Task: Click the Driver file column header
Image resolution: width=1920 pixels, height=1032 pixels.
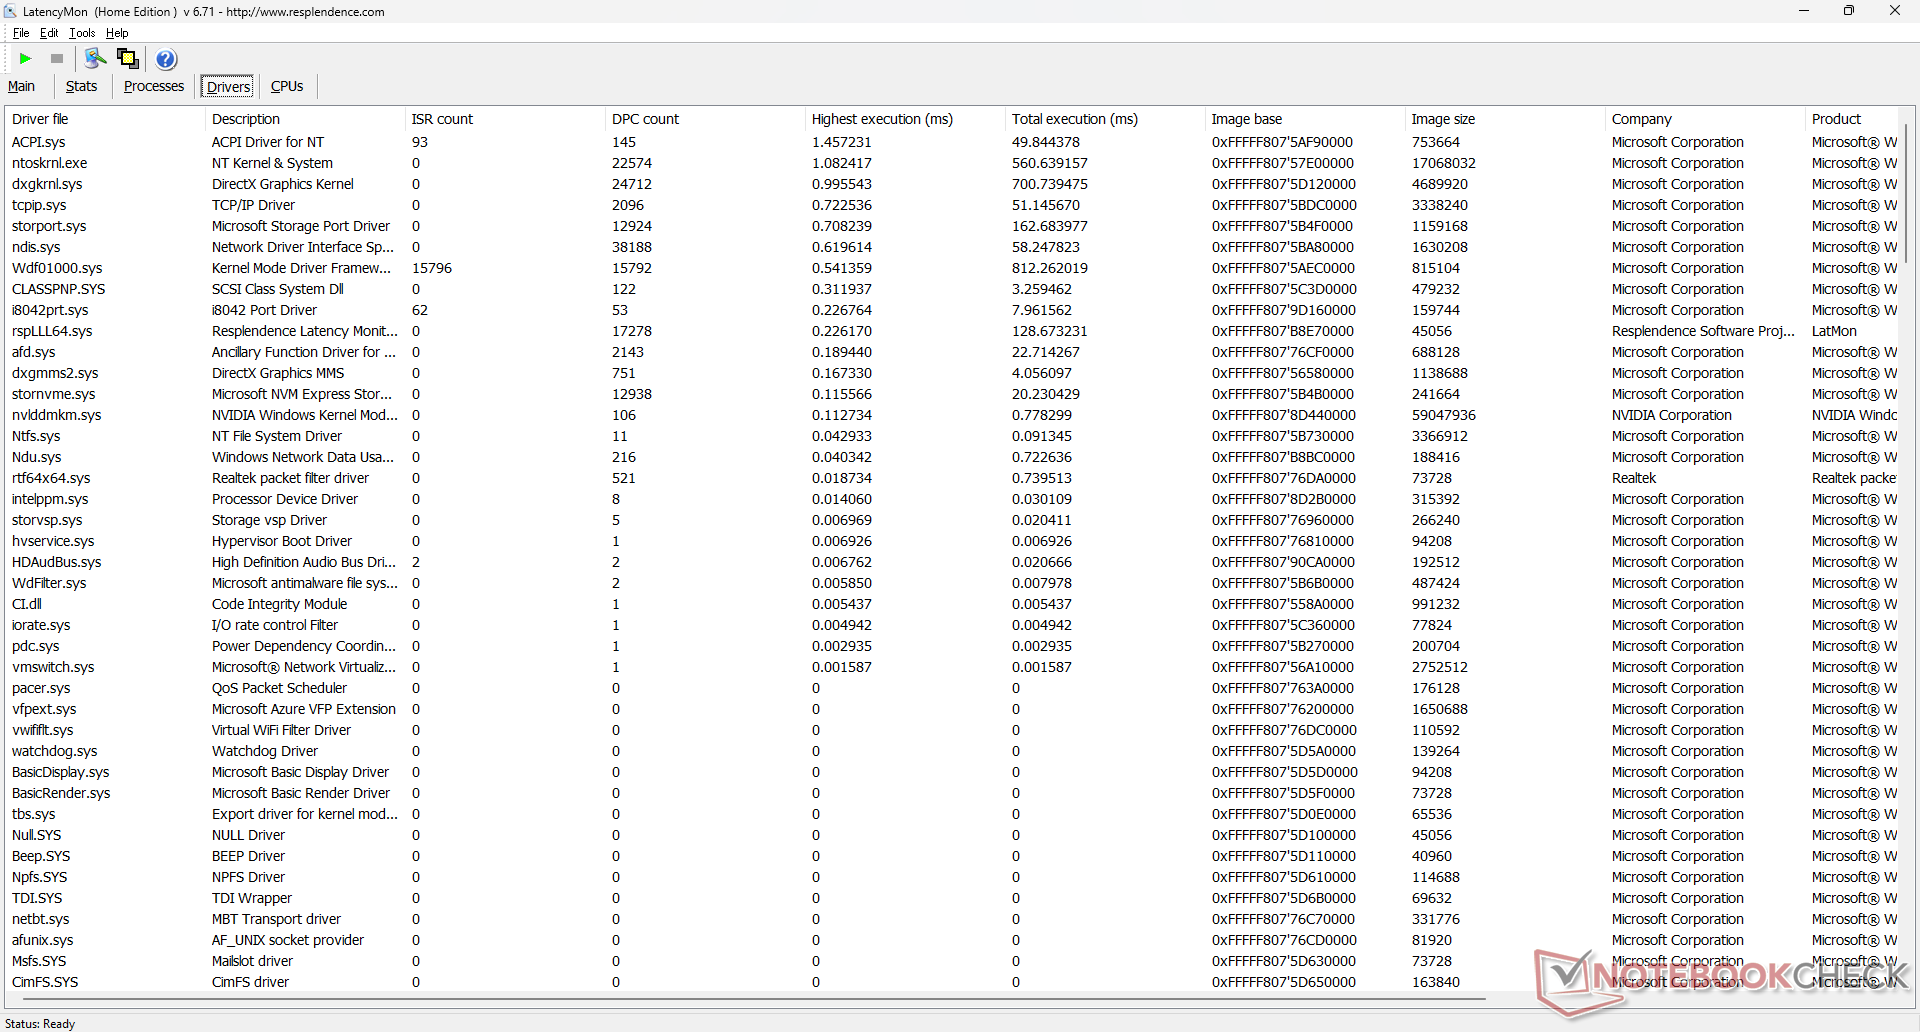Action: pyautogui.click(x=40, y=119)
